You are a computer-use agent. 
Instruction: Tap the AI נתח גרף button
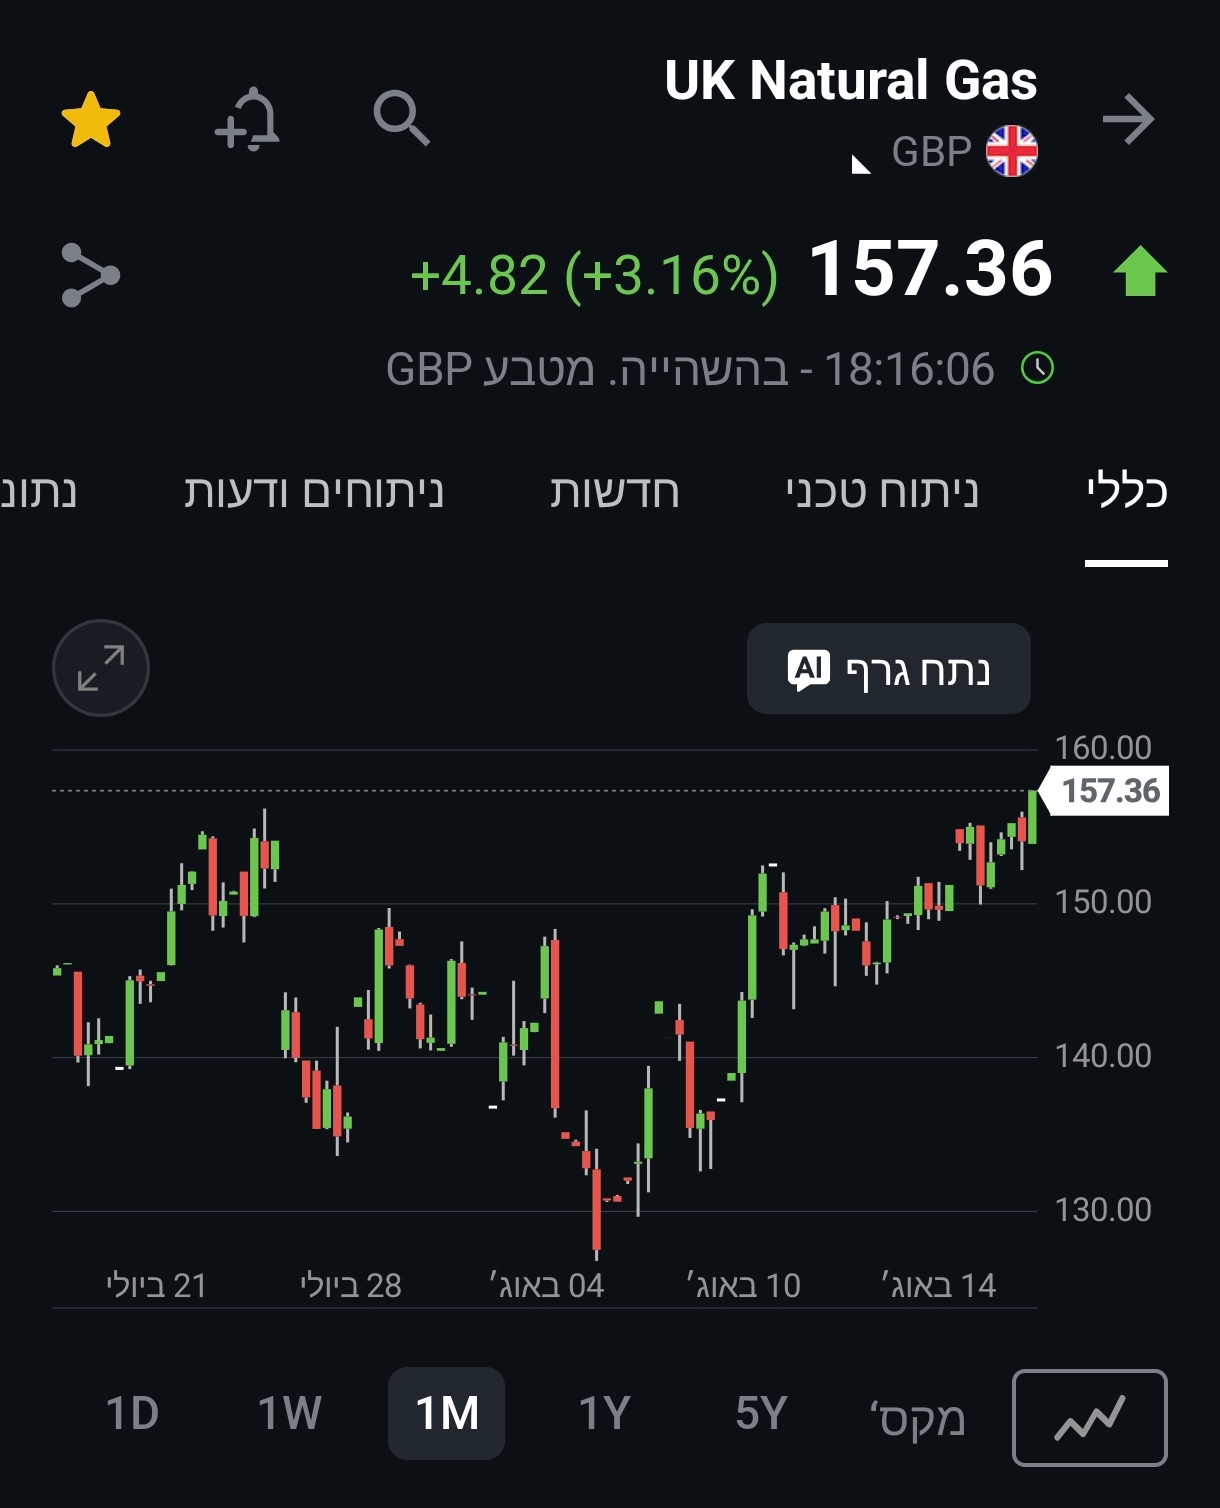coord(888,669)
